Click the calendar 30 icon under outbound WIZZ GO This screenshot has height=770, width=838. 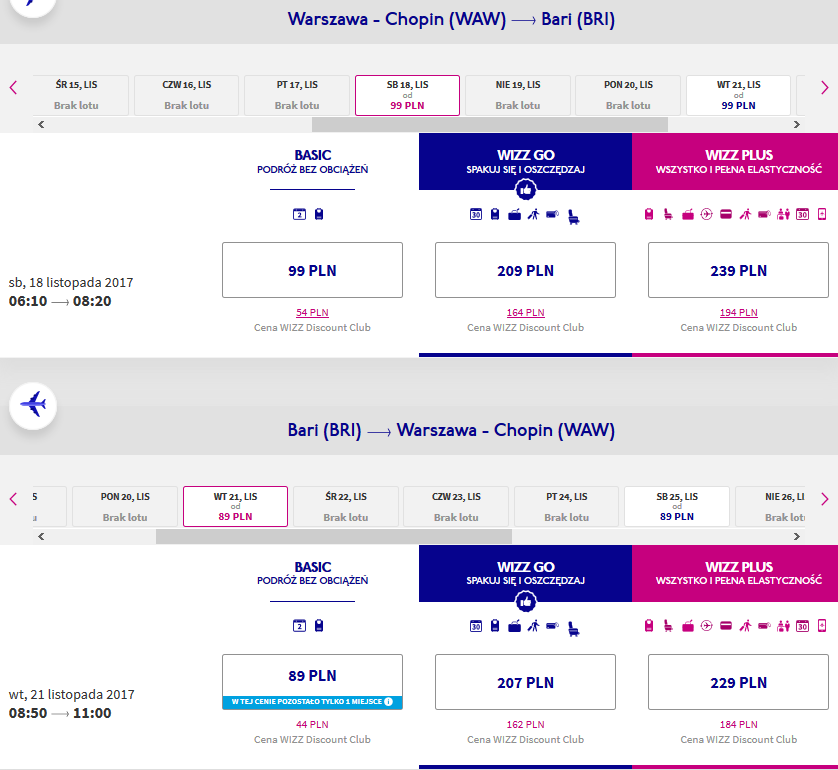[x=476, y=215]
